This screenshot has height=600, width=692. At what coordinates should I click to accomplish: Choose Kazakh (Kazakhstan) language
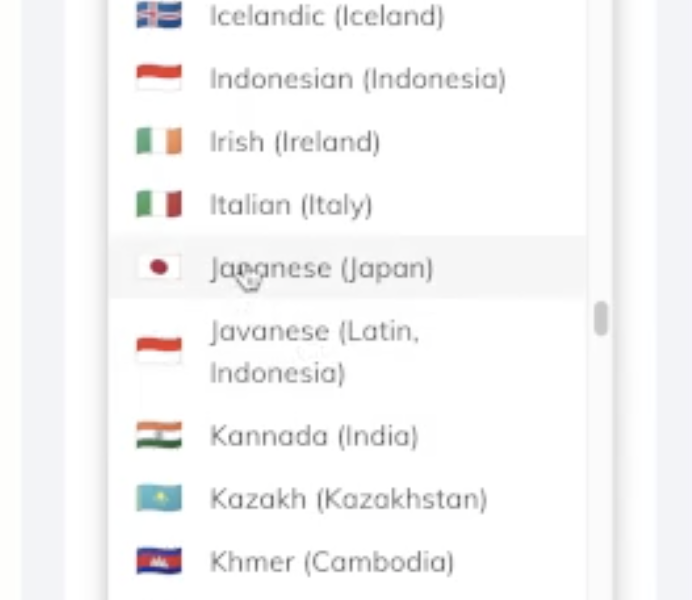(x=348, y=499)
